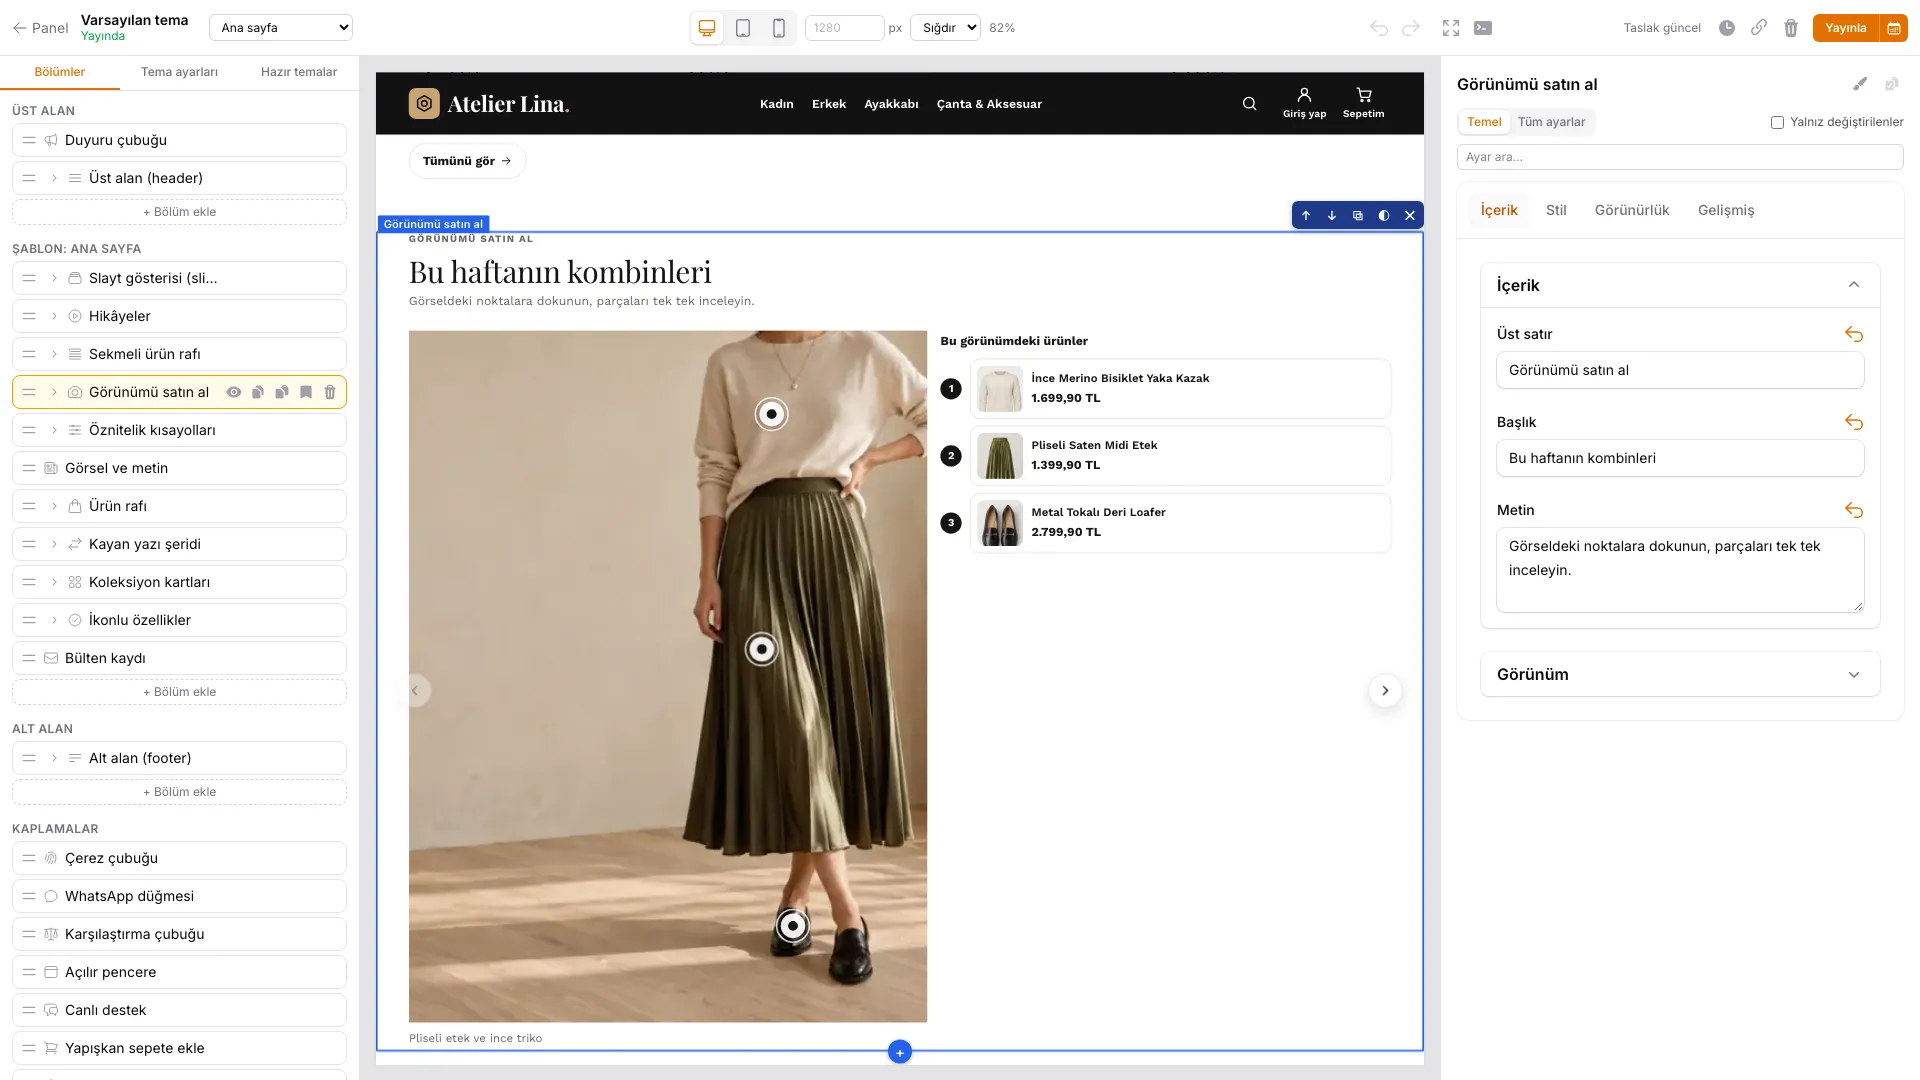
Task: Select the Temel settings mode
Action: (x=1484, y=122)
